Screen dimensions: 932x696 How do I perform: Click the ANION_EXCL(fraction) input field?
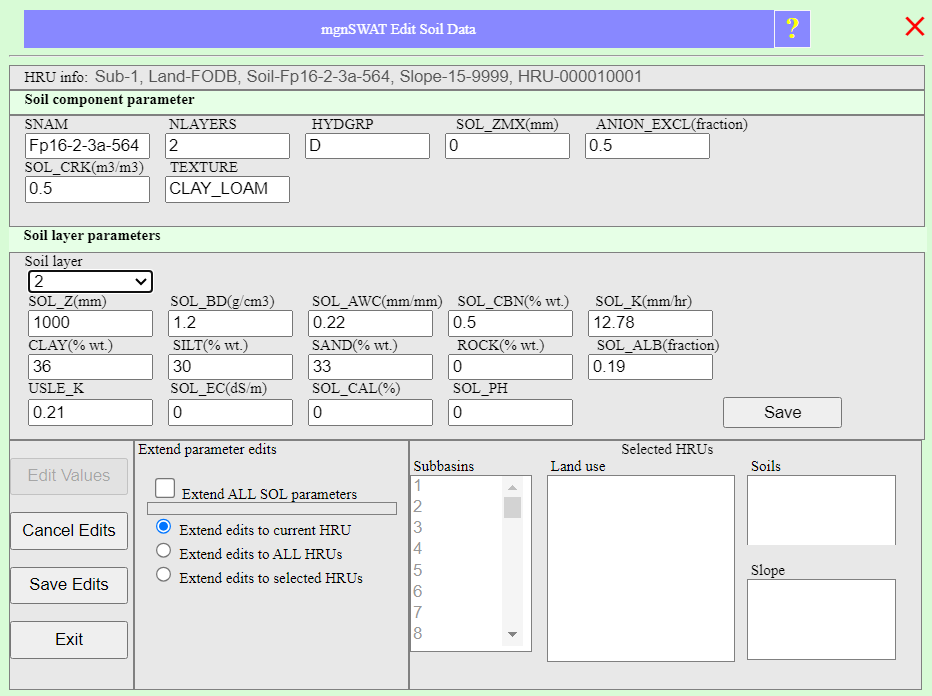pos(647,146)
